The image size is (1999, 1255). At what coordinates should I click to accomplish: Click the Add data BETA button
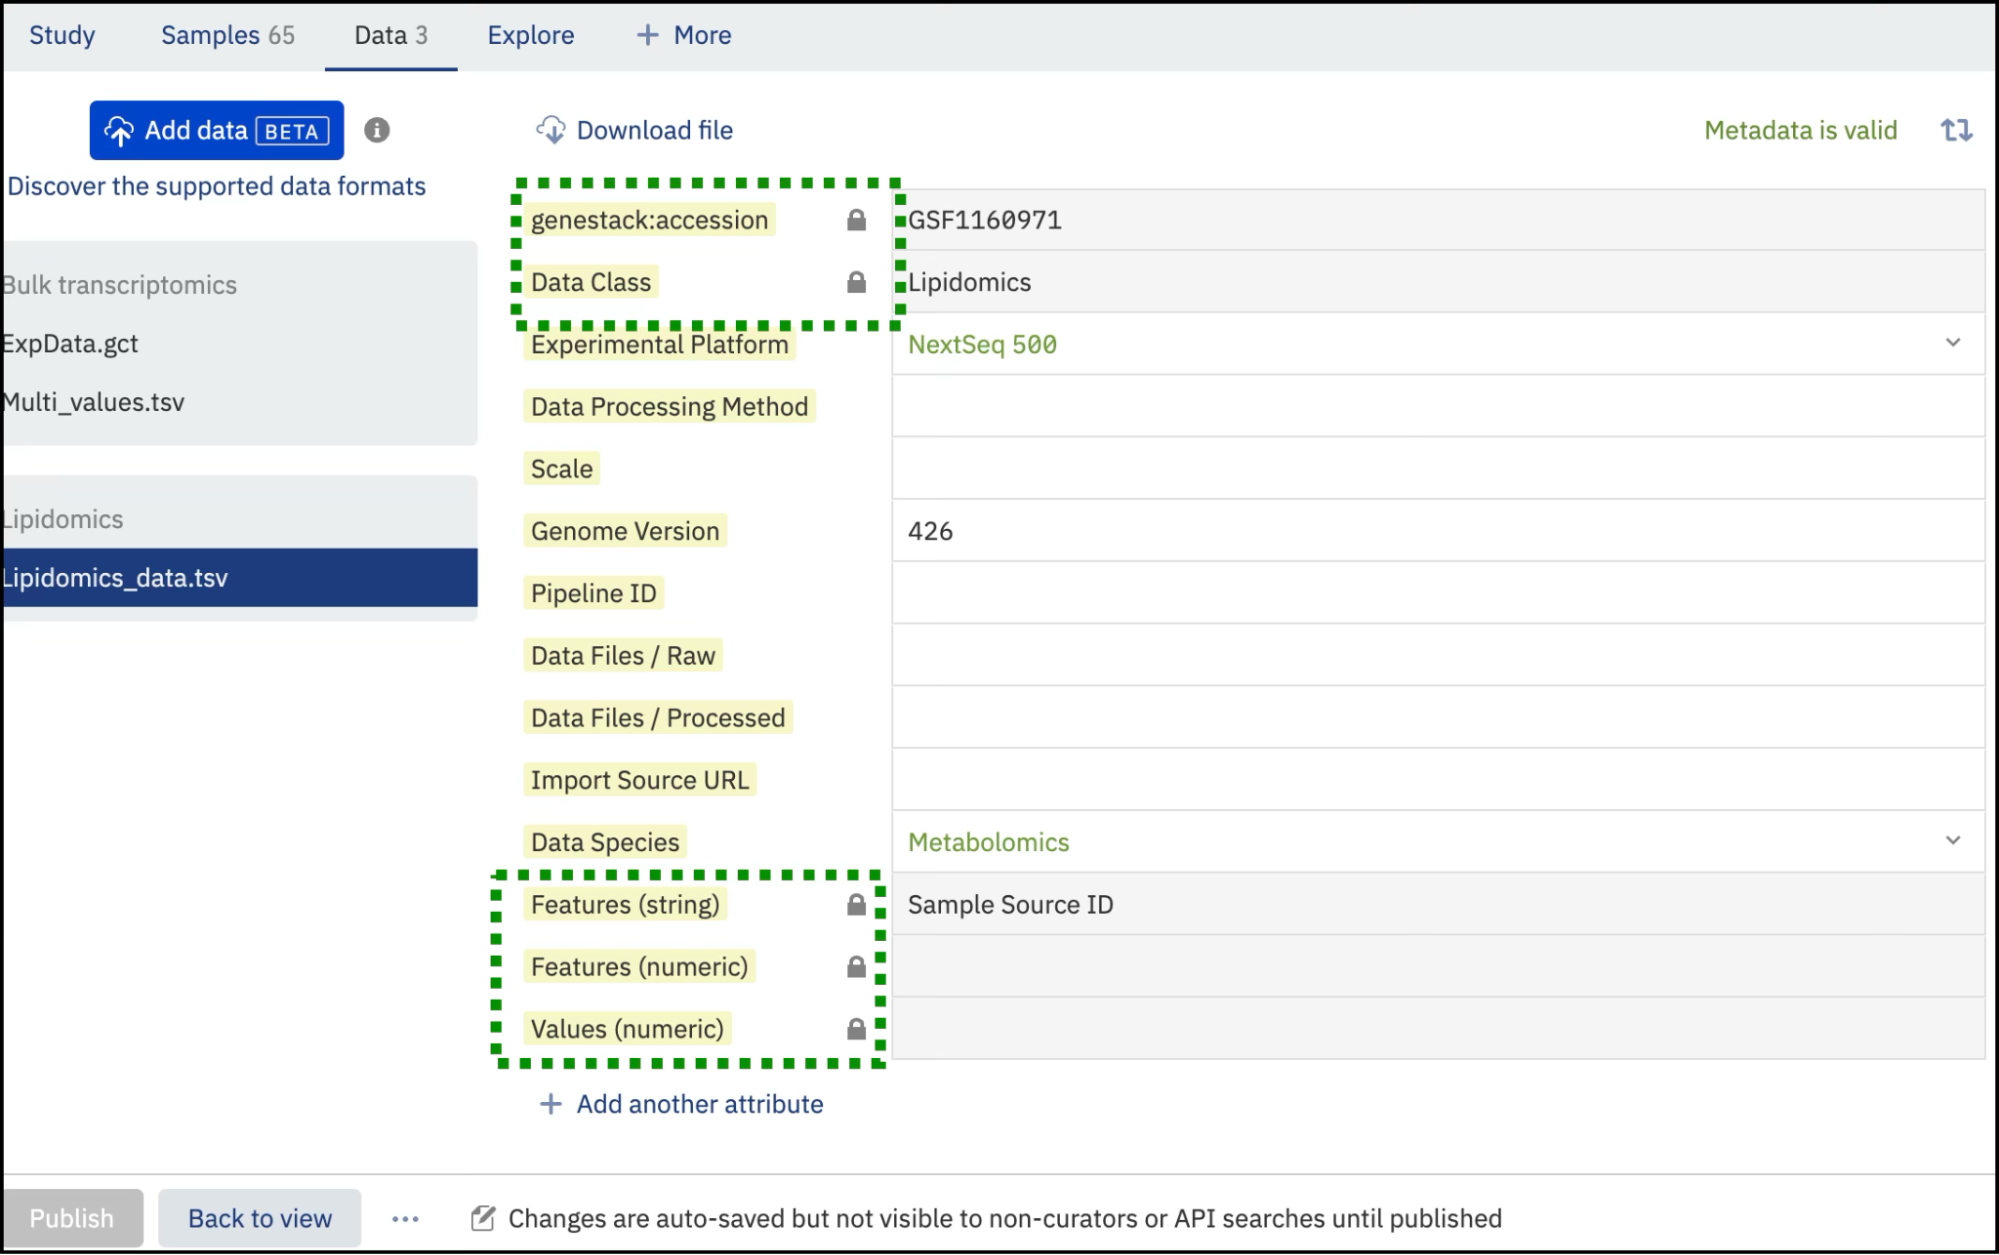(x=216, y=130)
